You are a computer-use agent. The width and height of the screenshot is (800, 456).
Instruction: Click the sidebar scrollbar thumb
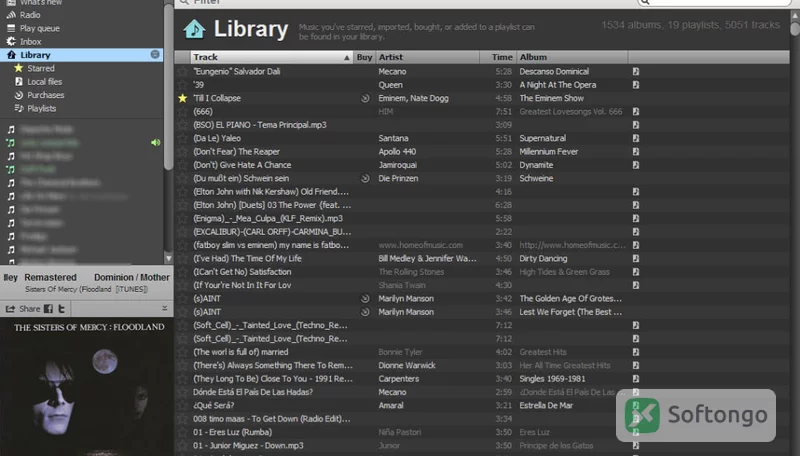click(x=168, y=87)
